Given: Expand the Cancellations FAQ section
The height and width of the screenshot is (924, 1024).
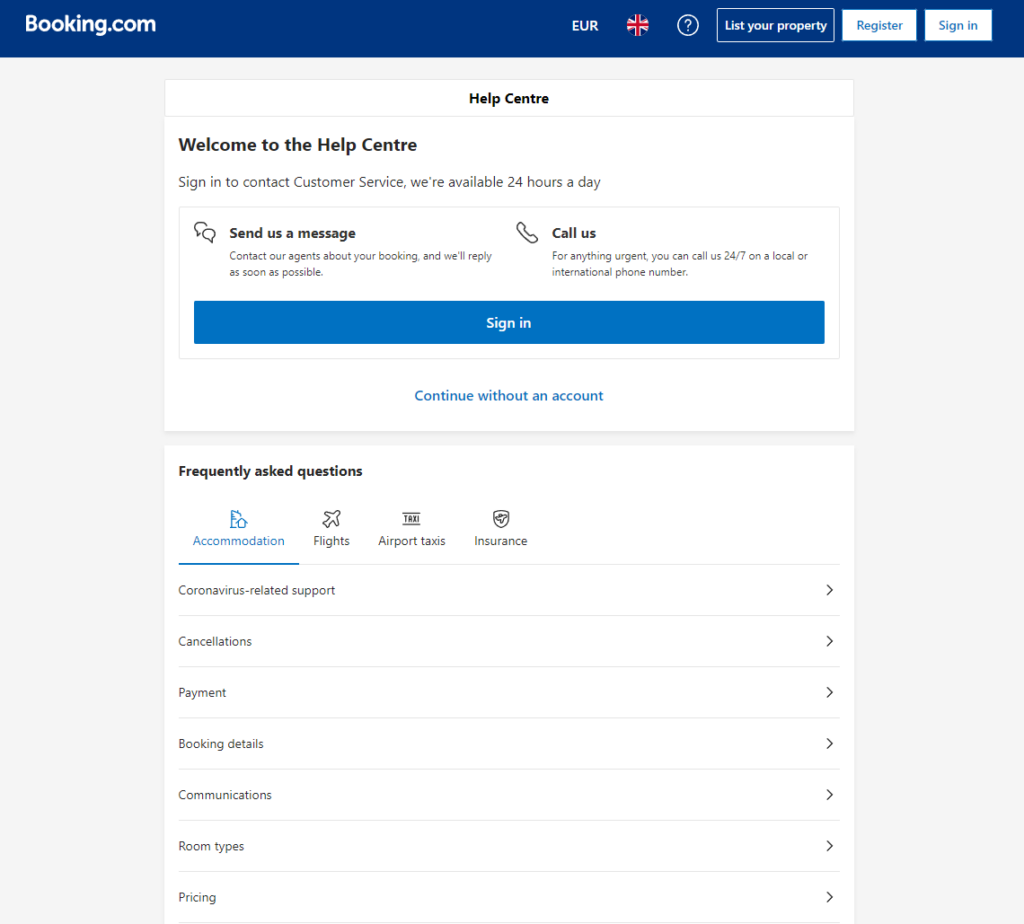Looking at the screenshot, I should pyautogui.click(x=508, y=641).
